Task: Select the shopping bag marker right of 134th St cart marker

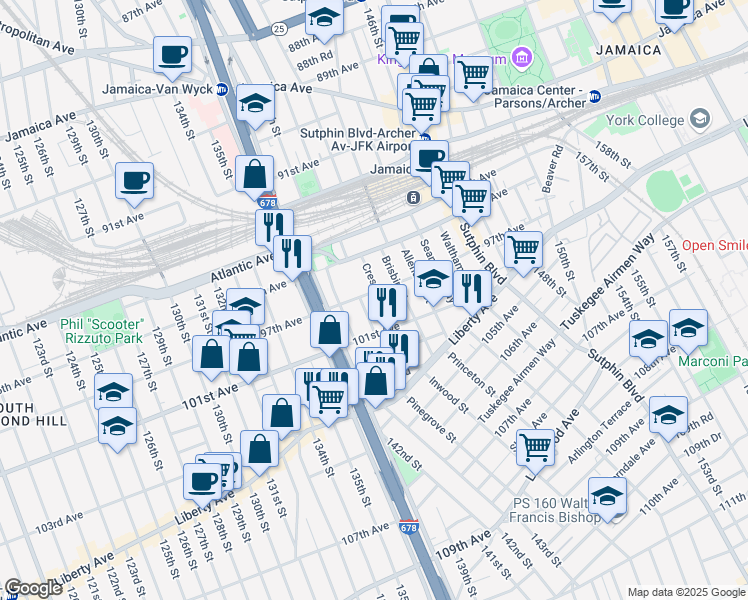Action: [376, 382]
